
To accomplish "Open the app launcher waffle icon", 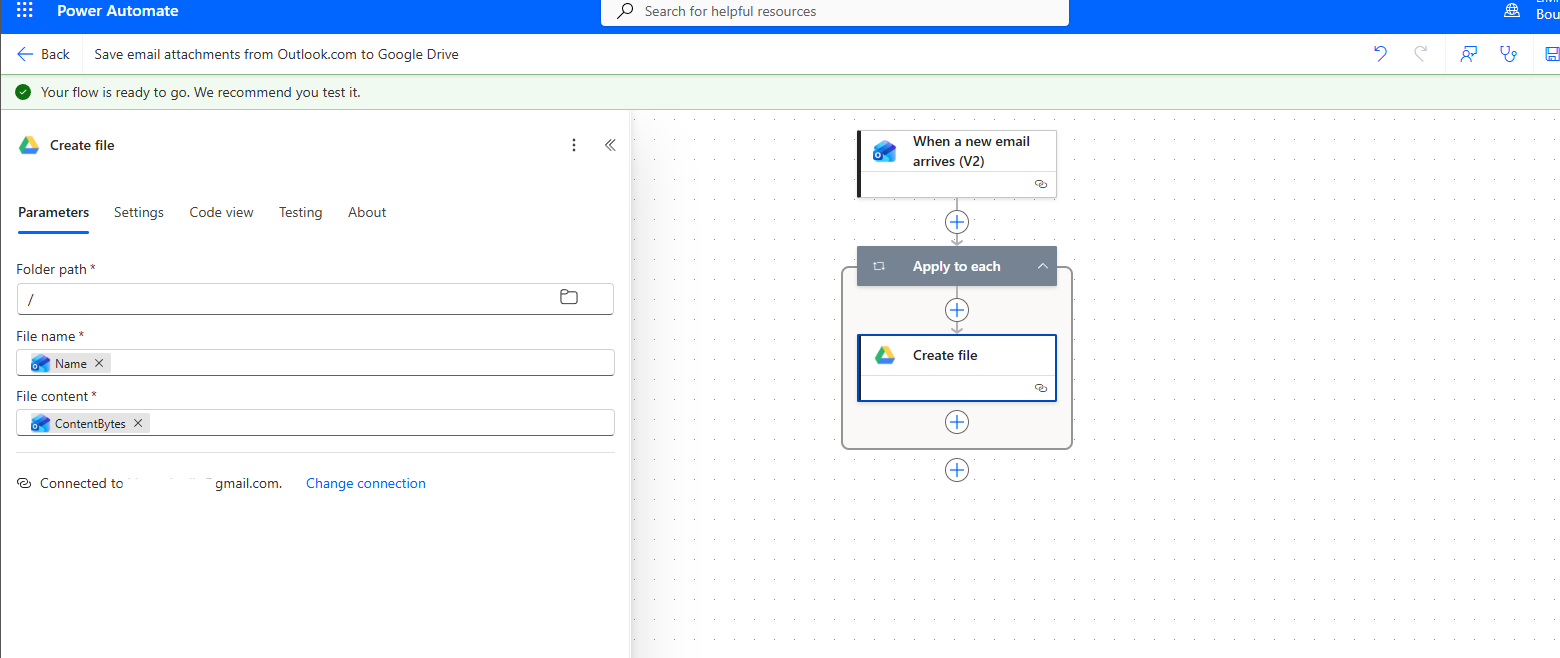I will tap(24, 11).
